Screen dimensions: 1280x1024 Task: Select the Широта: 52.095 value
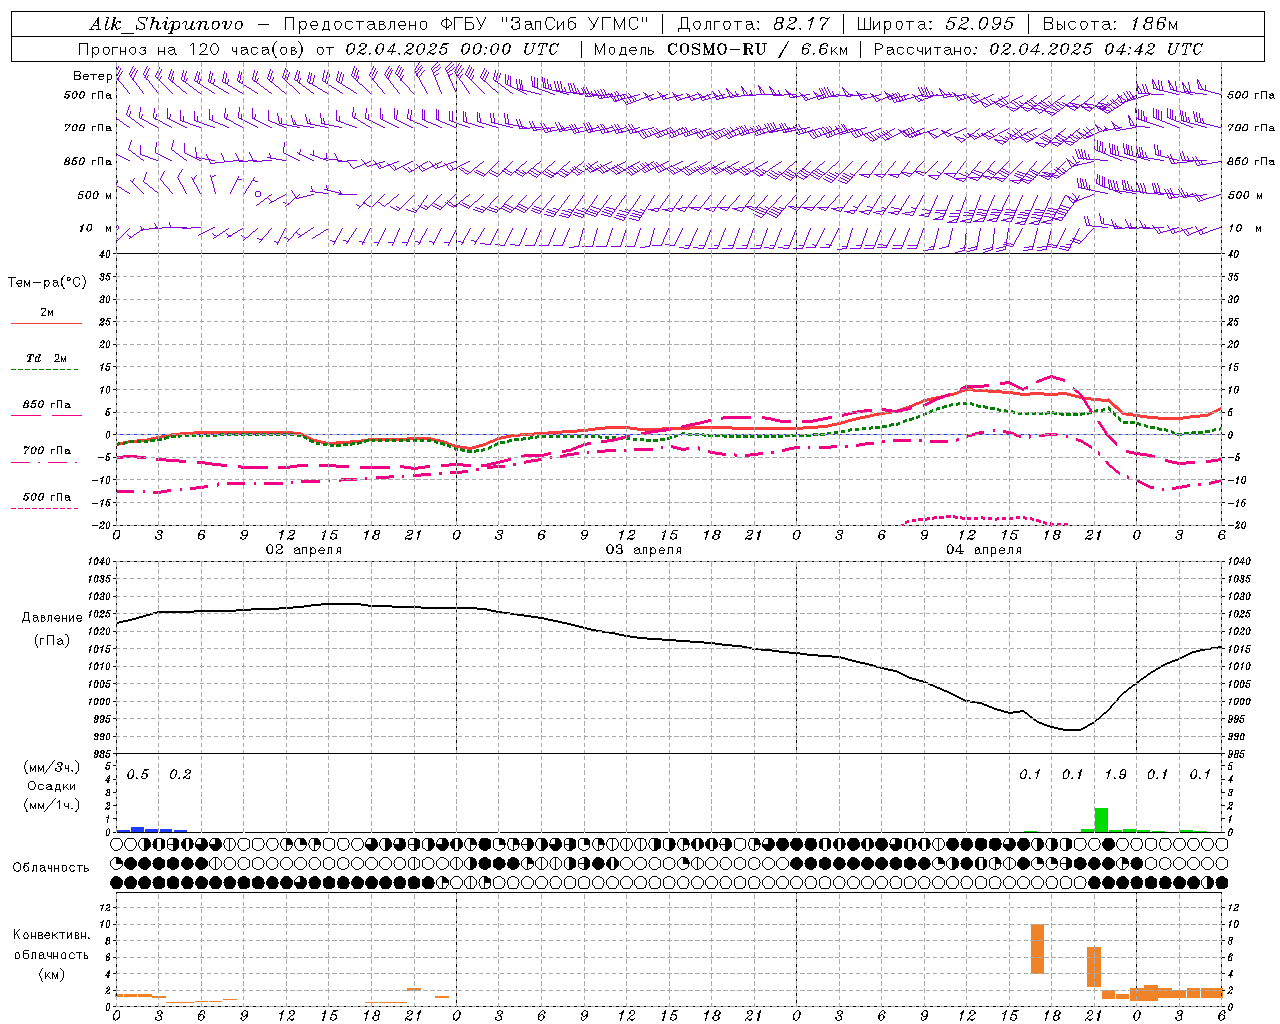[x=936, y=24]
